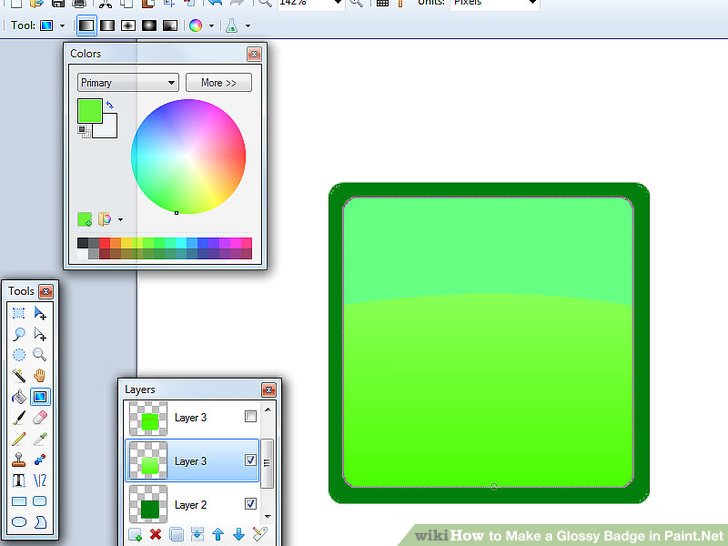This screenshot has height=546, width=728.
Task: Show the top unchecked Layer 3
Action: click(x=251, y=416)
